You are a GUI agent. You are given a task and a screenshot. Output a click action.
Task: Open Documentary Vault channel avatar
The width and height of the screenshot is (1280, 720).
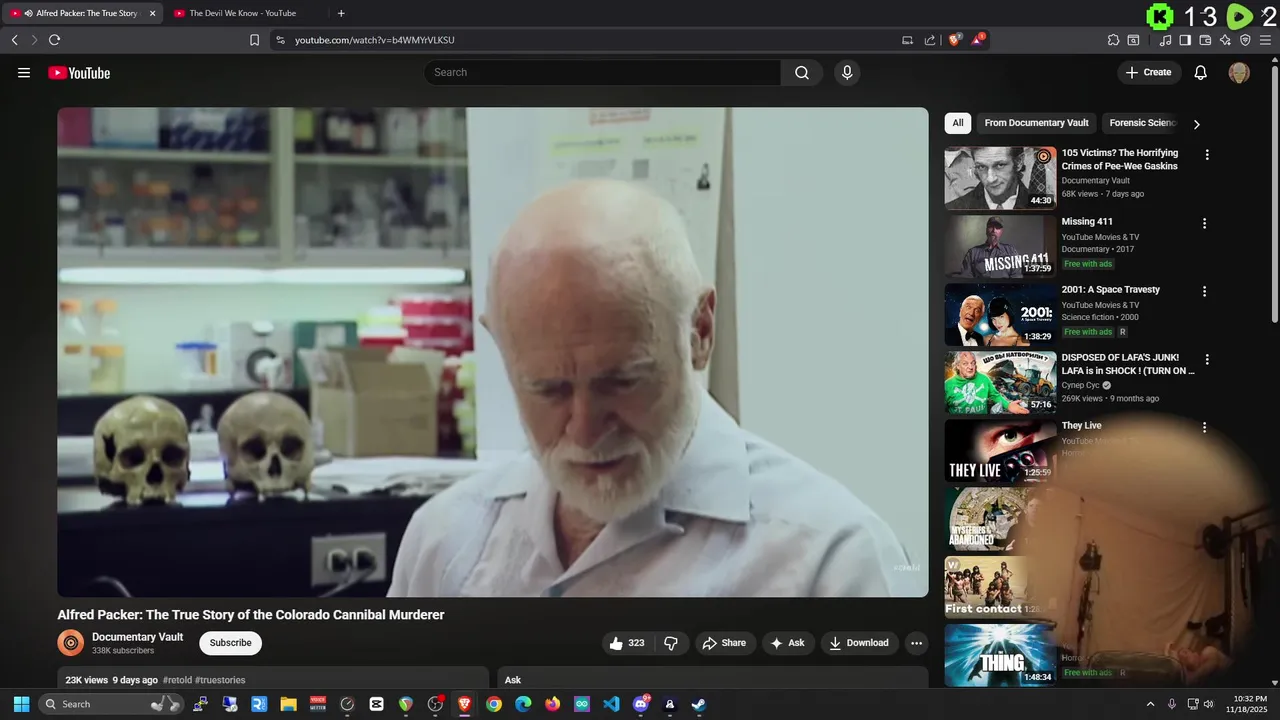(x=70, y=643)
